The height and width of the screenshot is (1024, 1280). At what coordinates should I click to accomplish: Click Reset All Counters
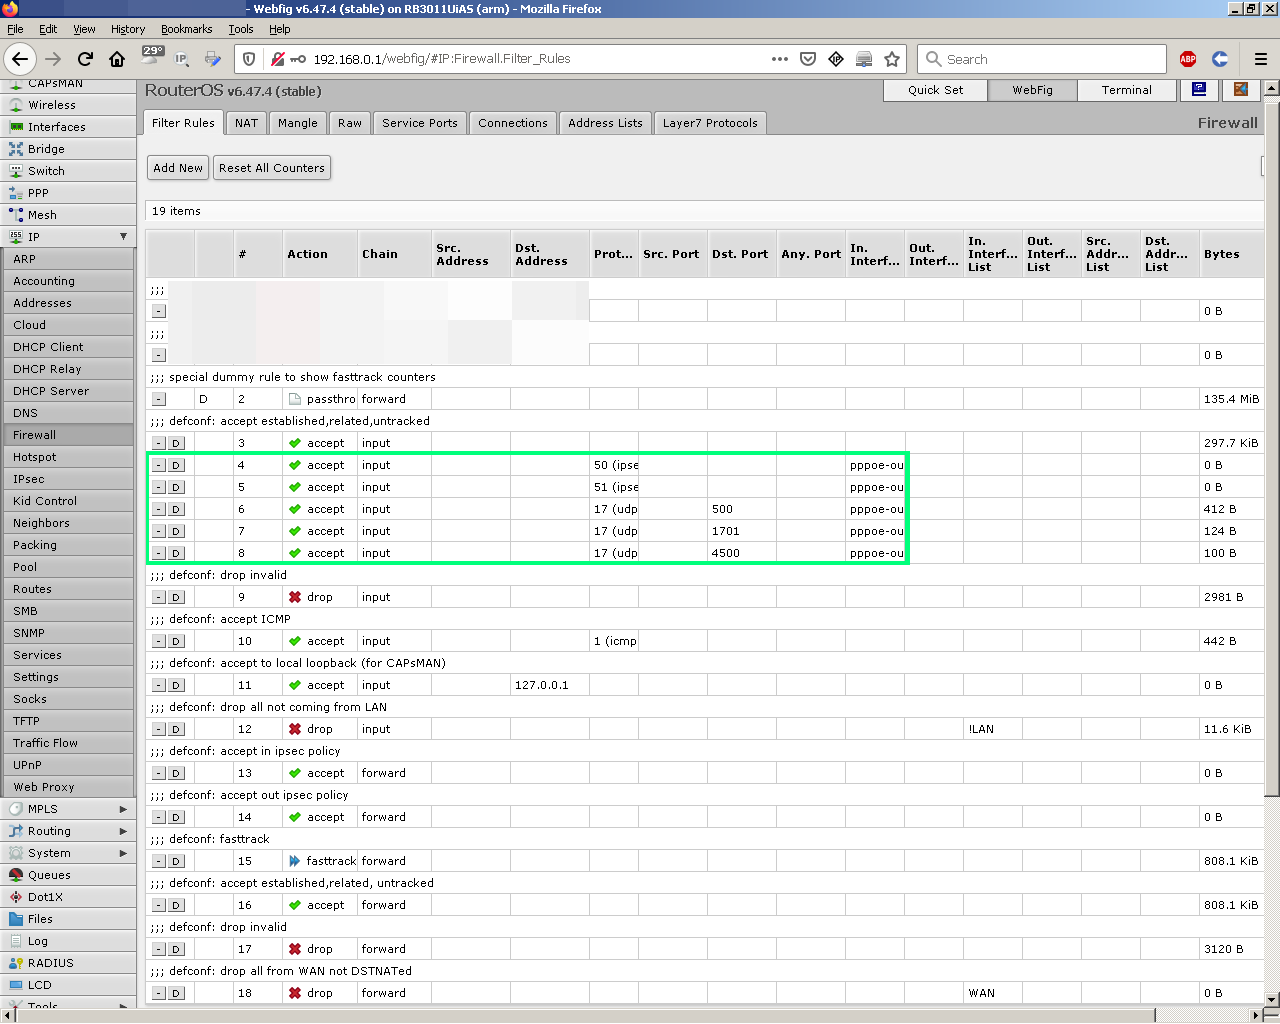[271, 167]
